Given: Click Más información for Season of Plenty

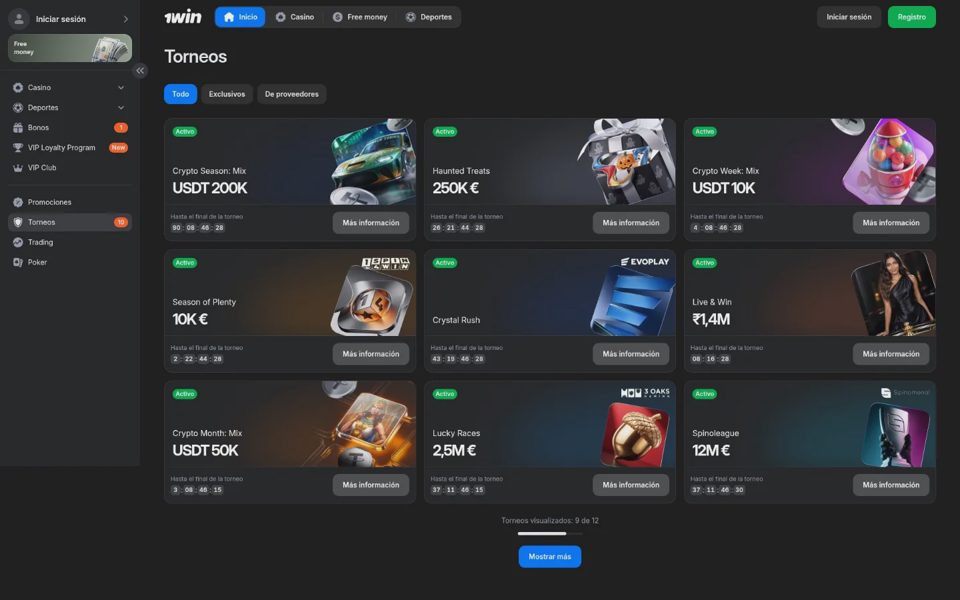Looking at the screenshot, I should point(371,354).
